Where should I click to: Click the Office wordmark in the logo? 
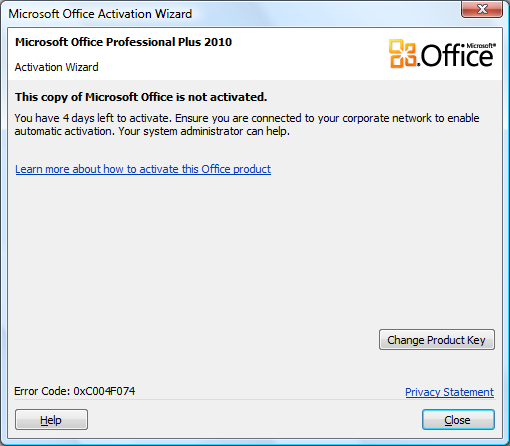click(456, 56)
